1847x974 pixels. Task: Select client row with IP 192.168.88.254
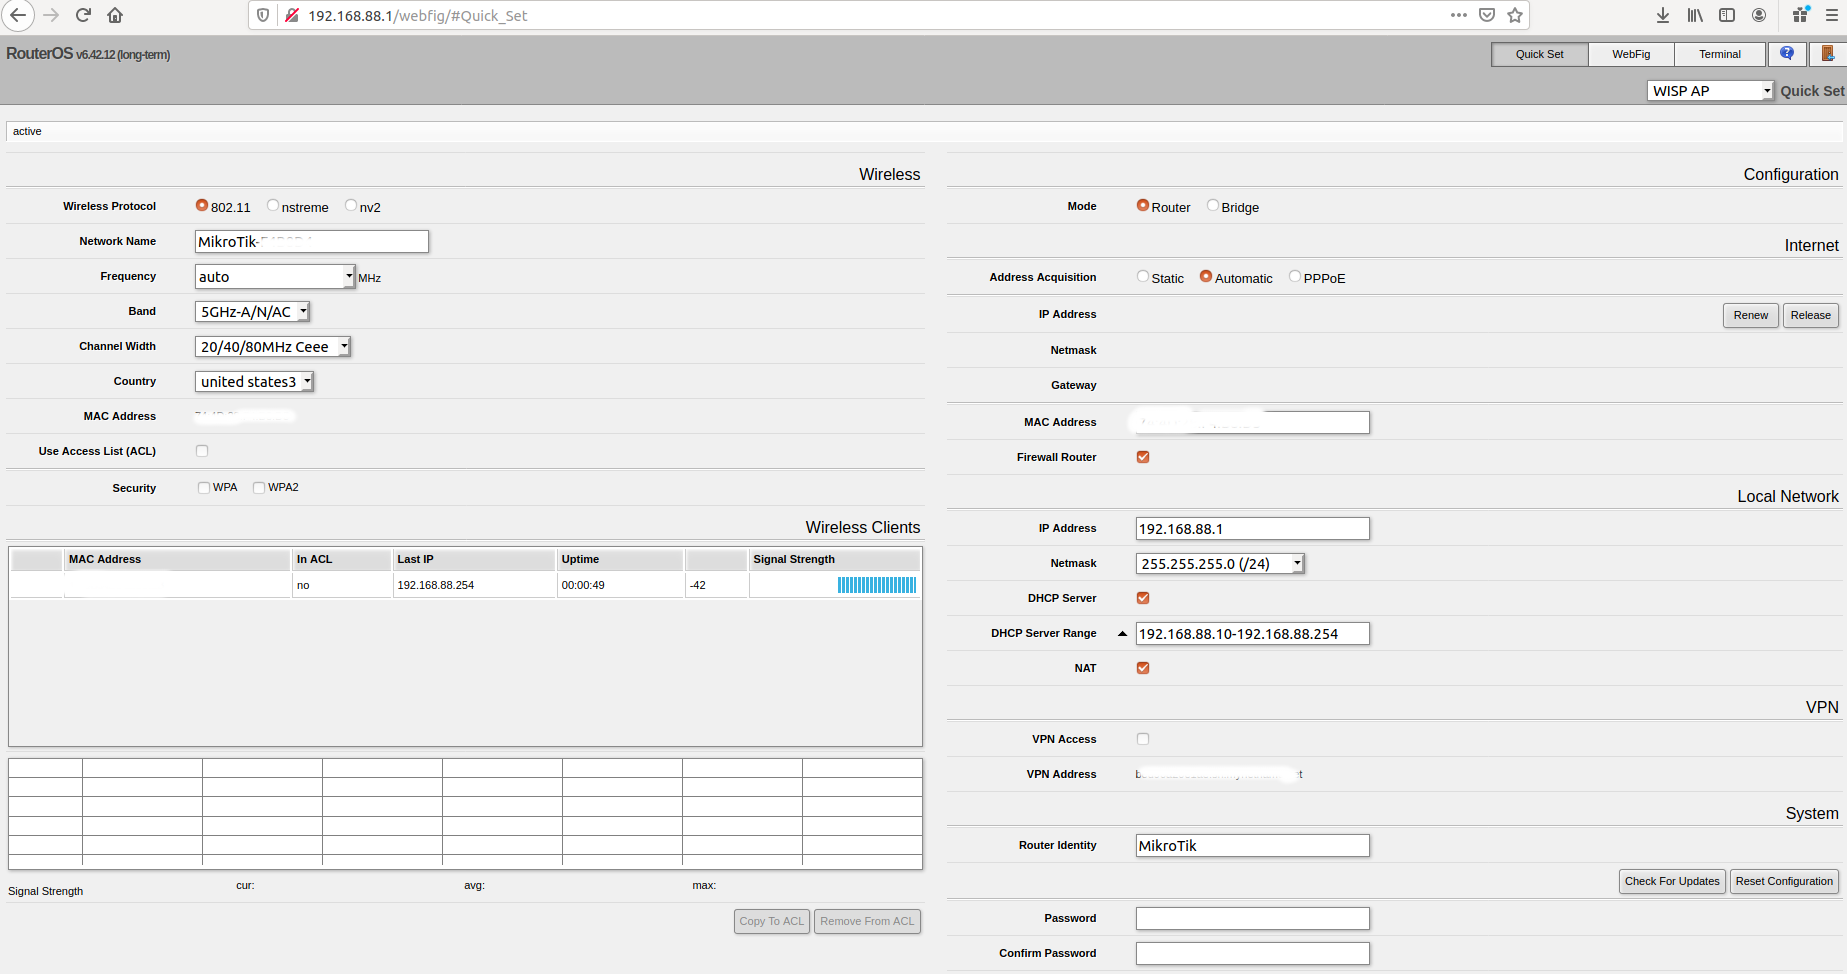tap(464, 585)
